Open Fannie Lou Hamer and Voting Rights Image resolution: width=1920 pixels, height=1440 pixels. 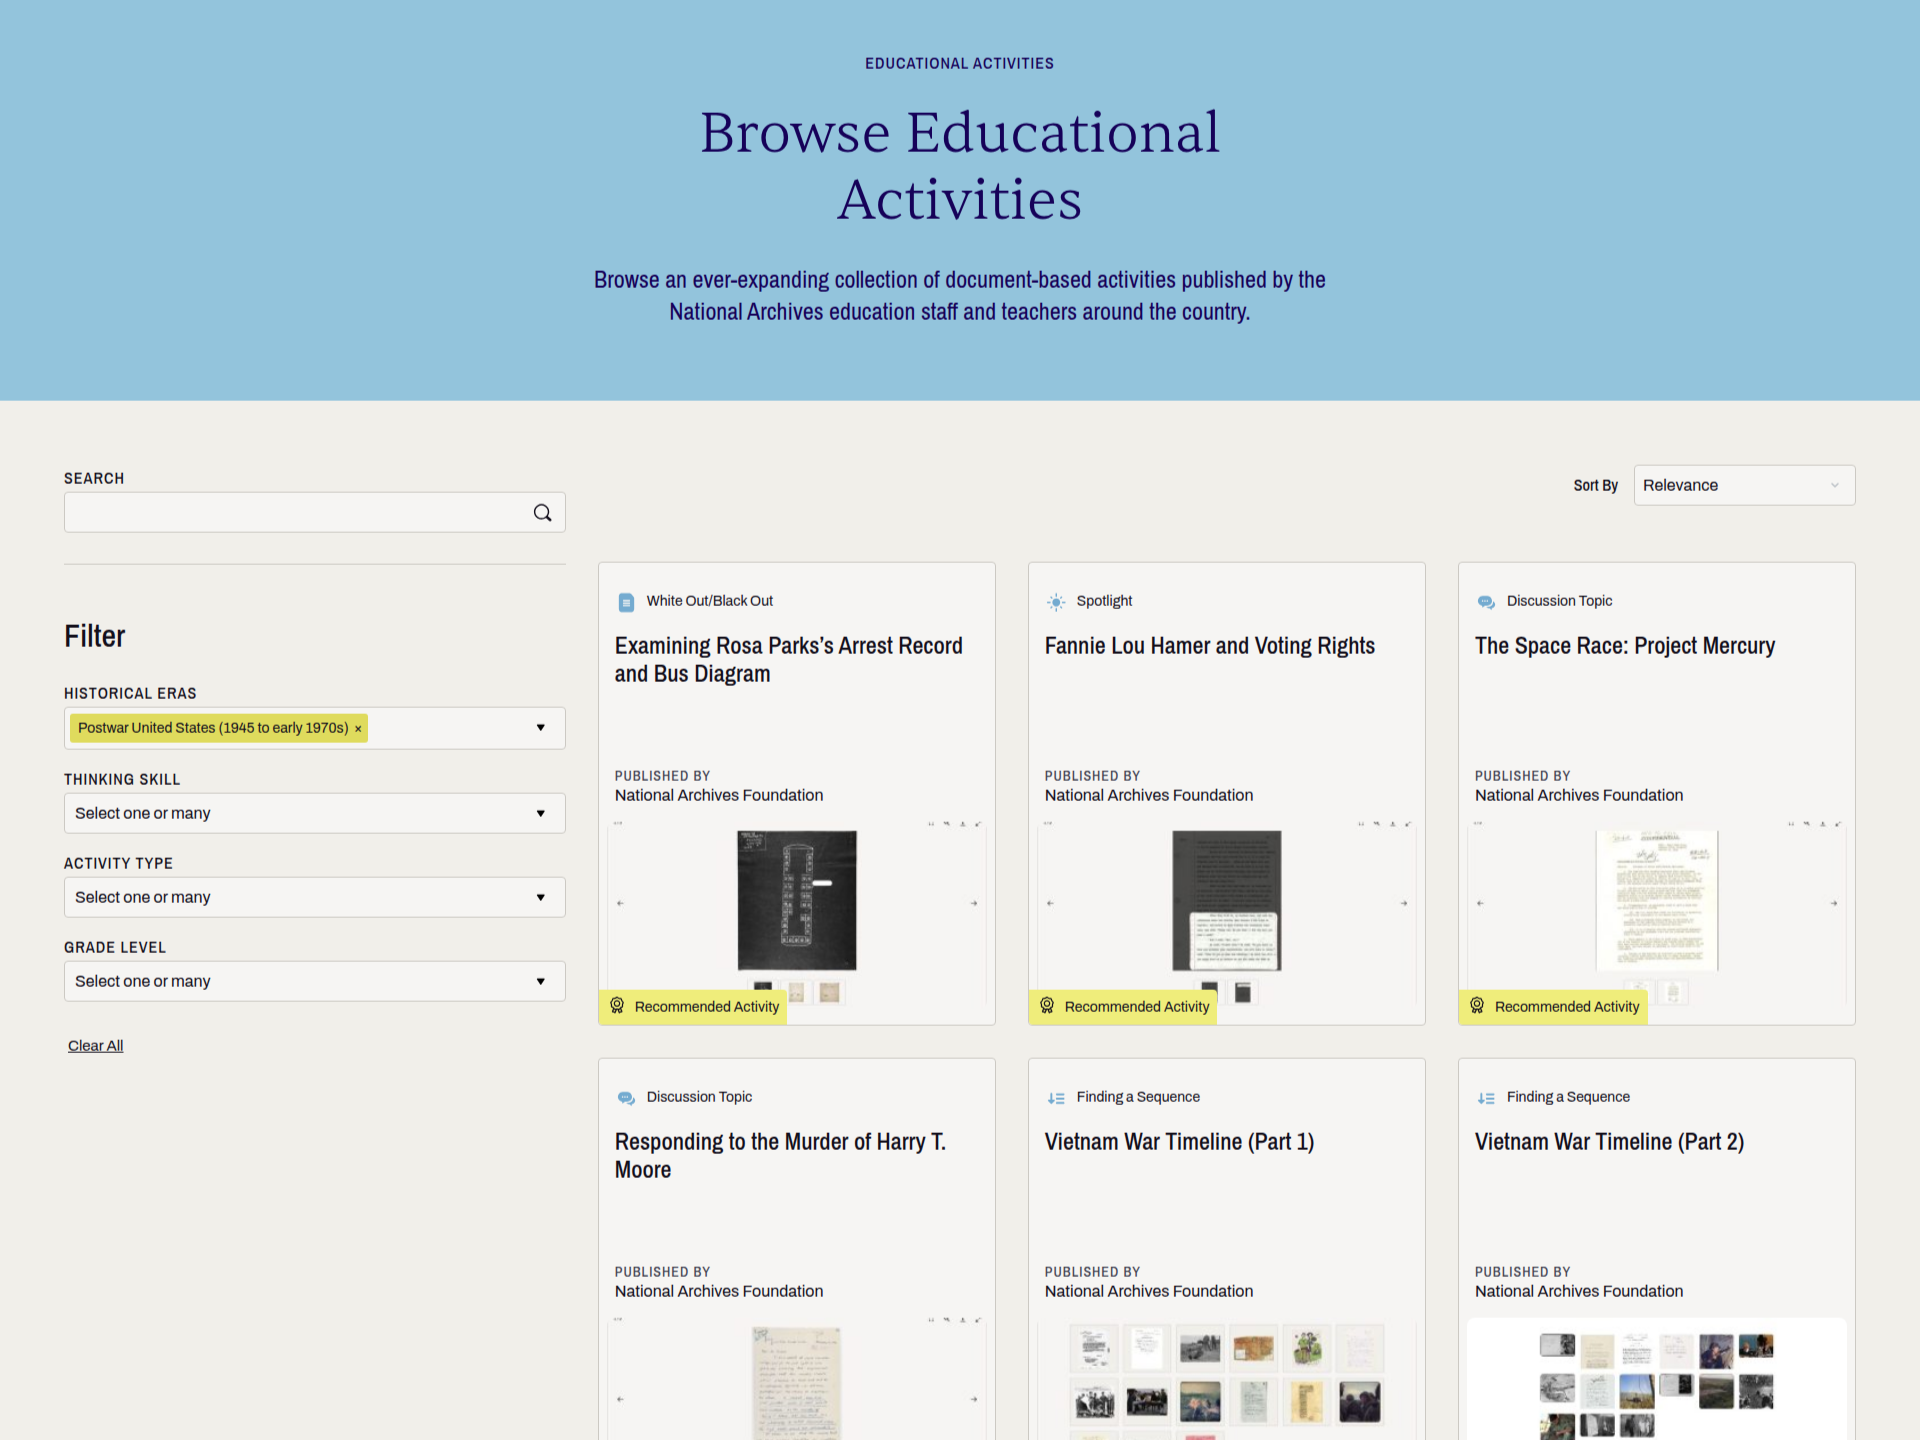[1210, 646]
